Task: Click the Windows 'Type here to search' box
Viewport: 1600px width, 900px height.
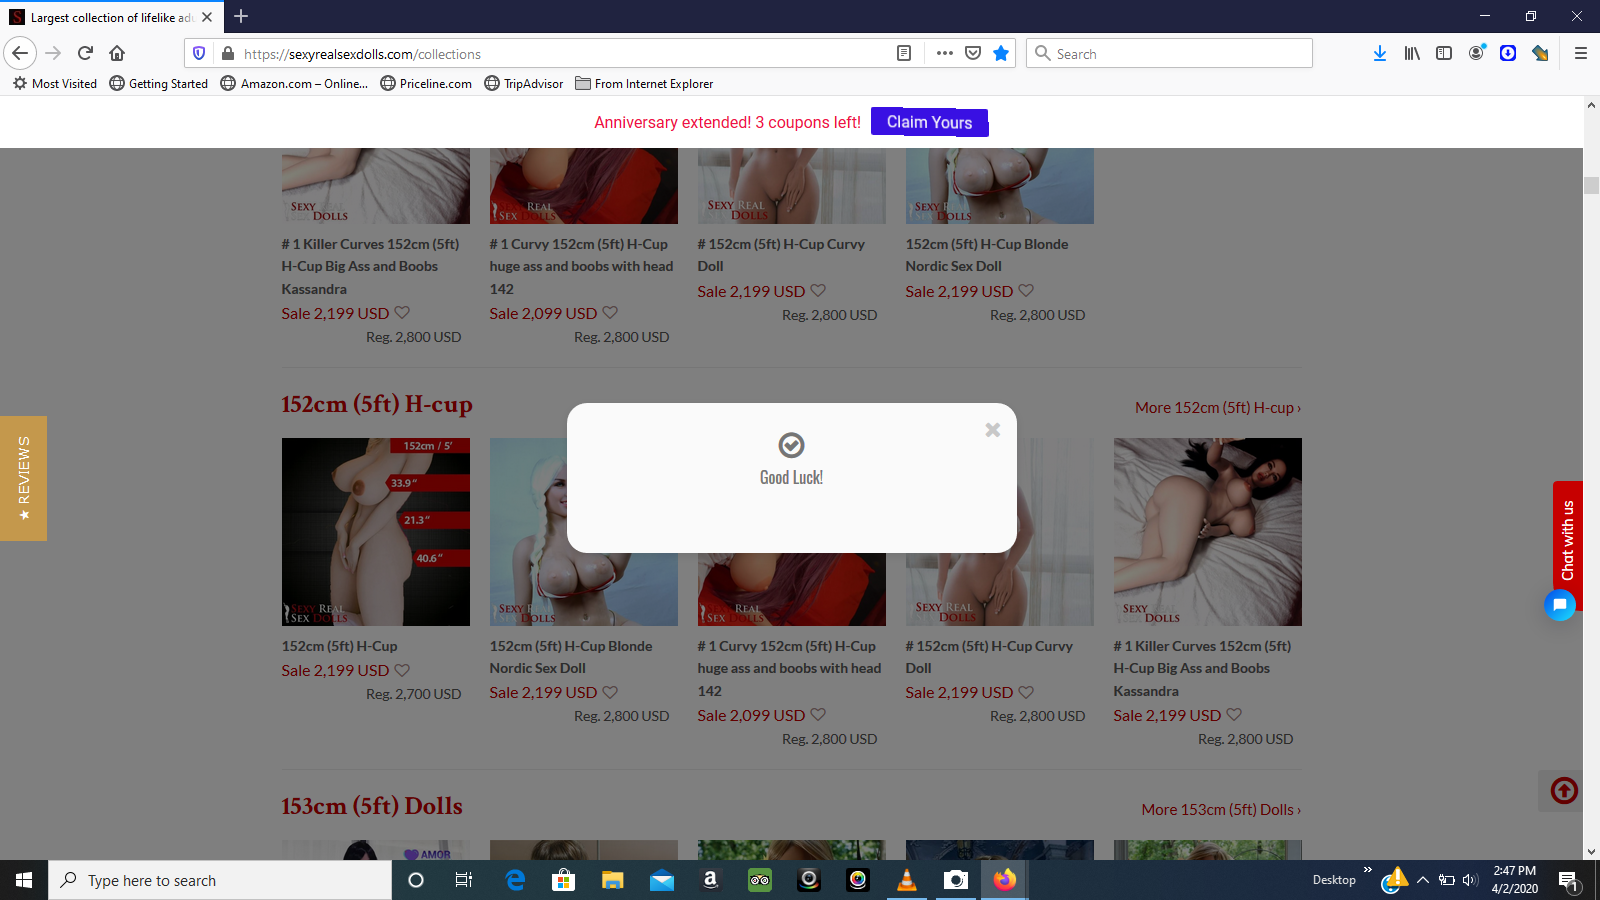Action: (220, 880)
